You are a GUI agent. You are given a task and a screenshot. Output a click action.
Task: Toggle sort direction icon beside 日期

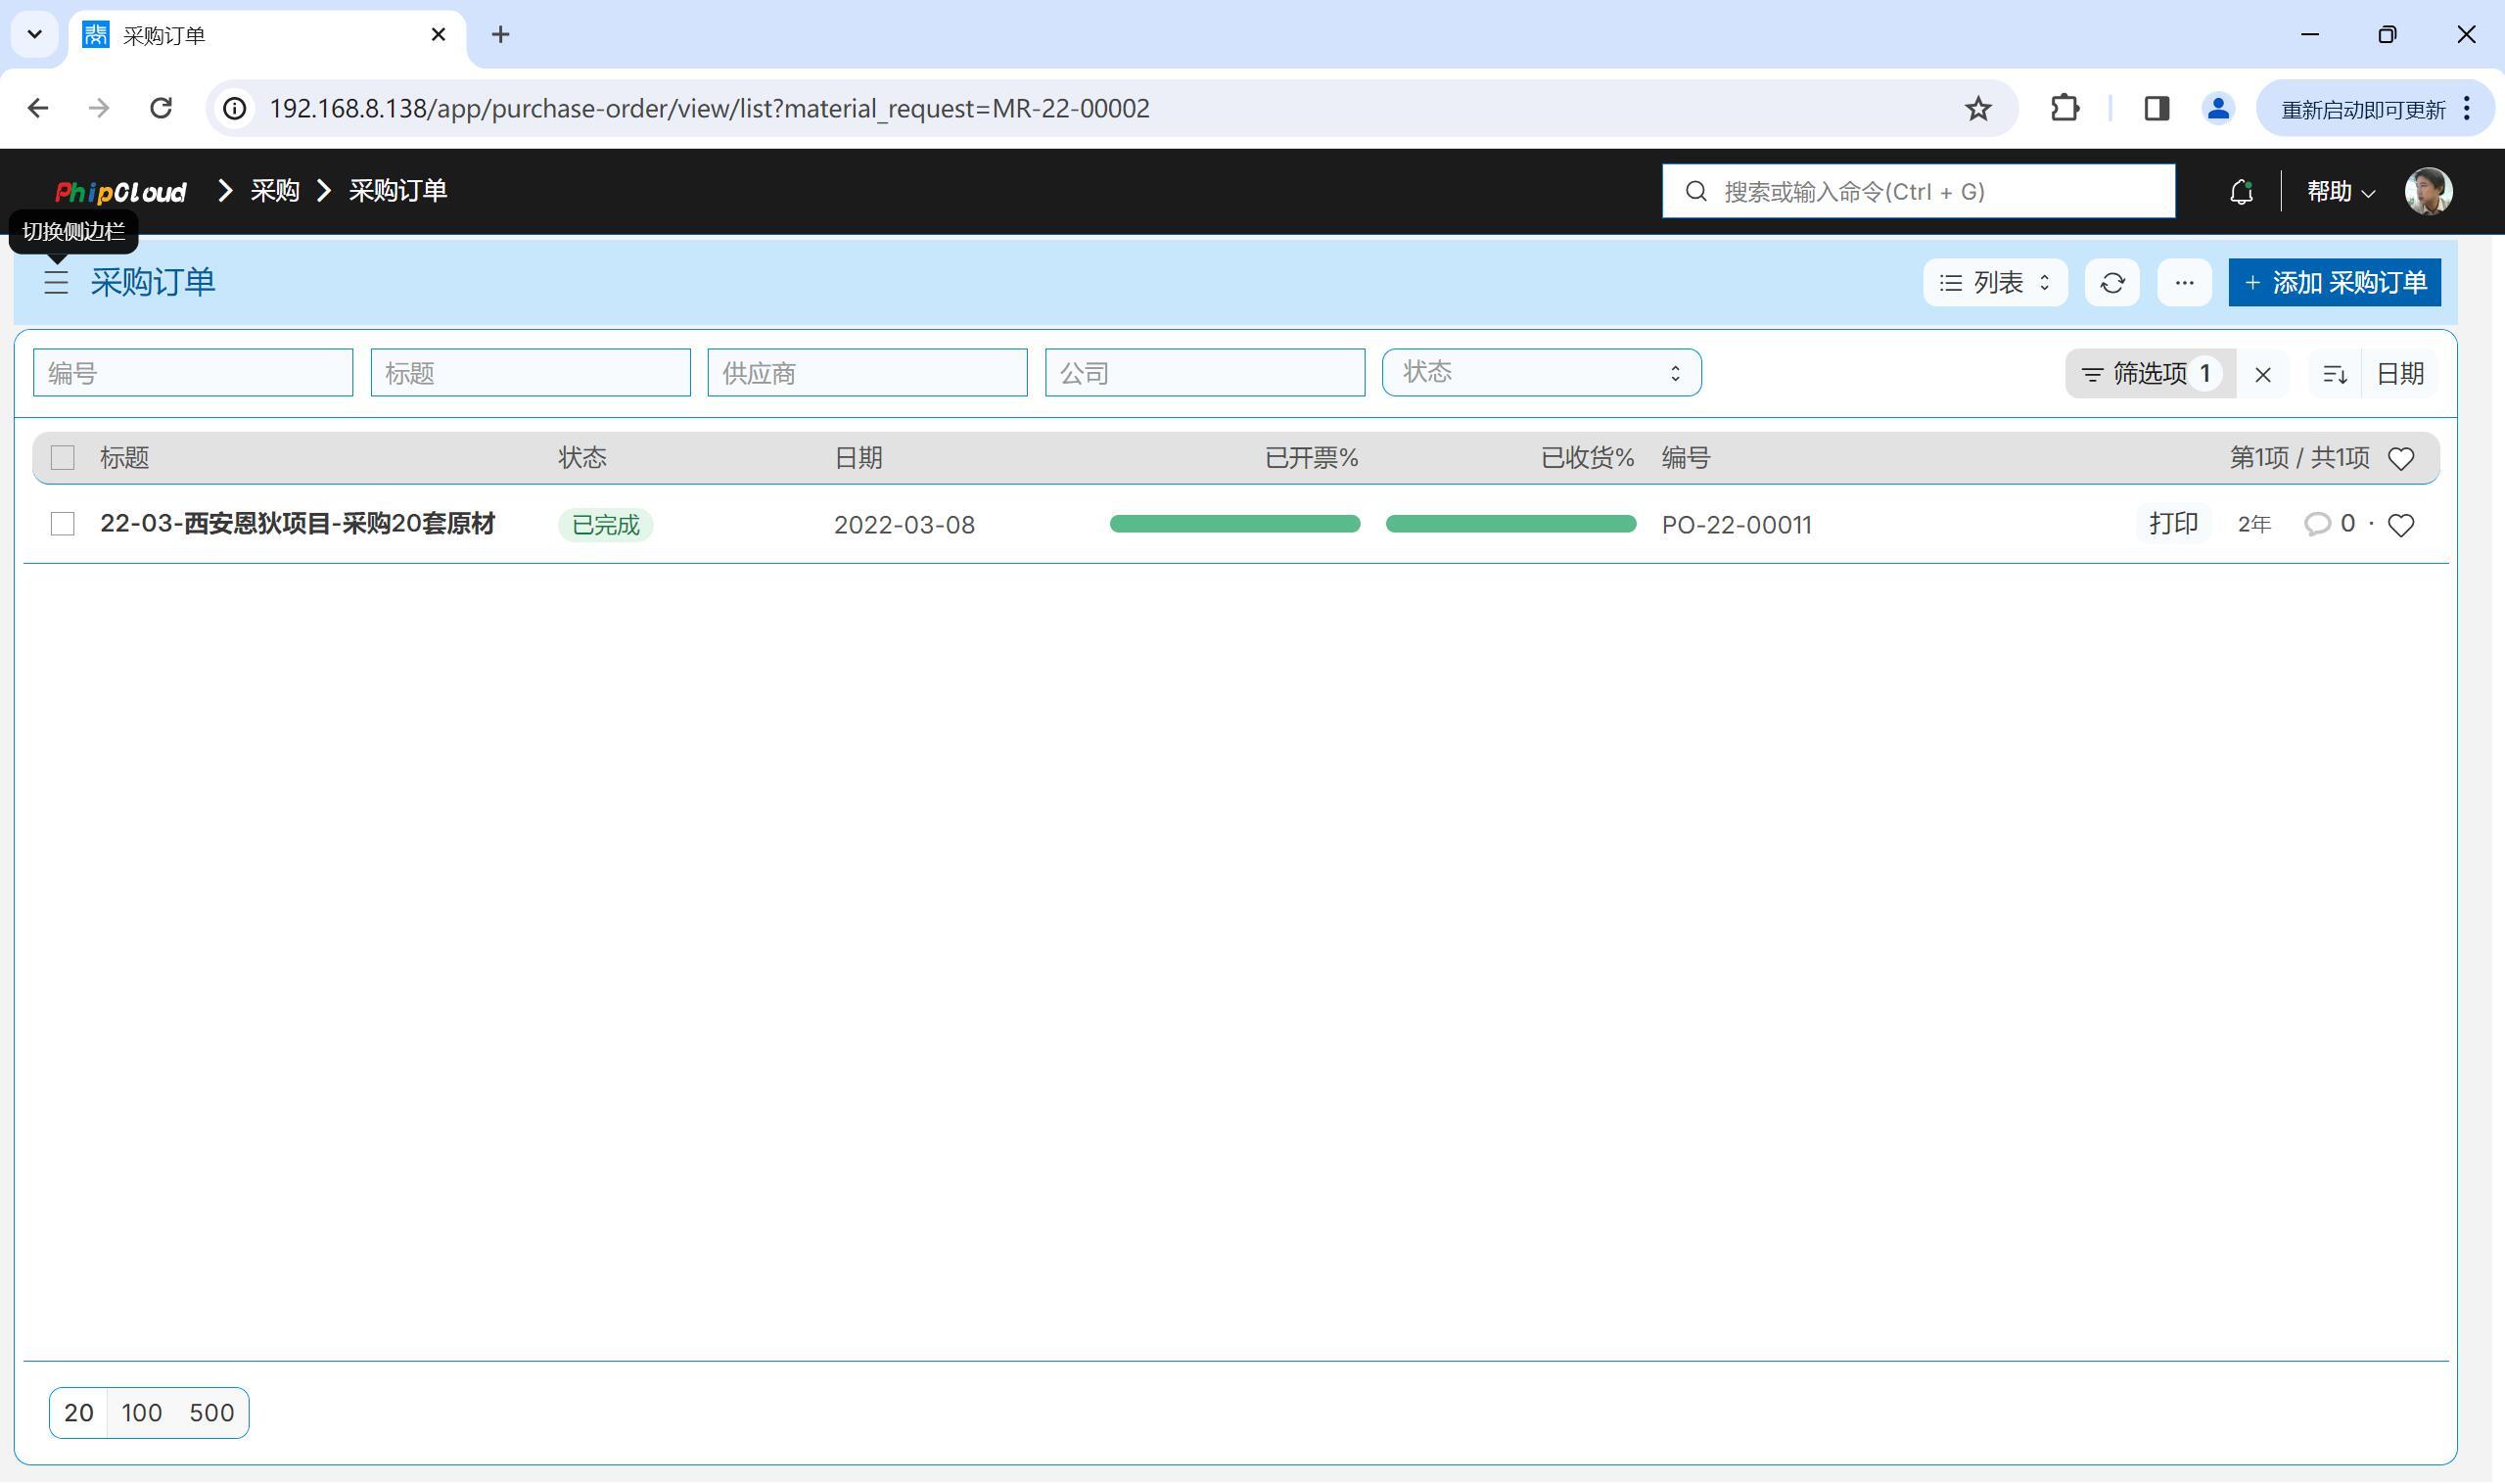[x=2335, y=374]
